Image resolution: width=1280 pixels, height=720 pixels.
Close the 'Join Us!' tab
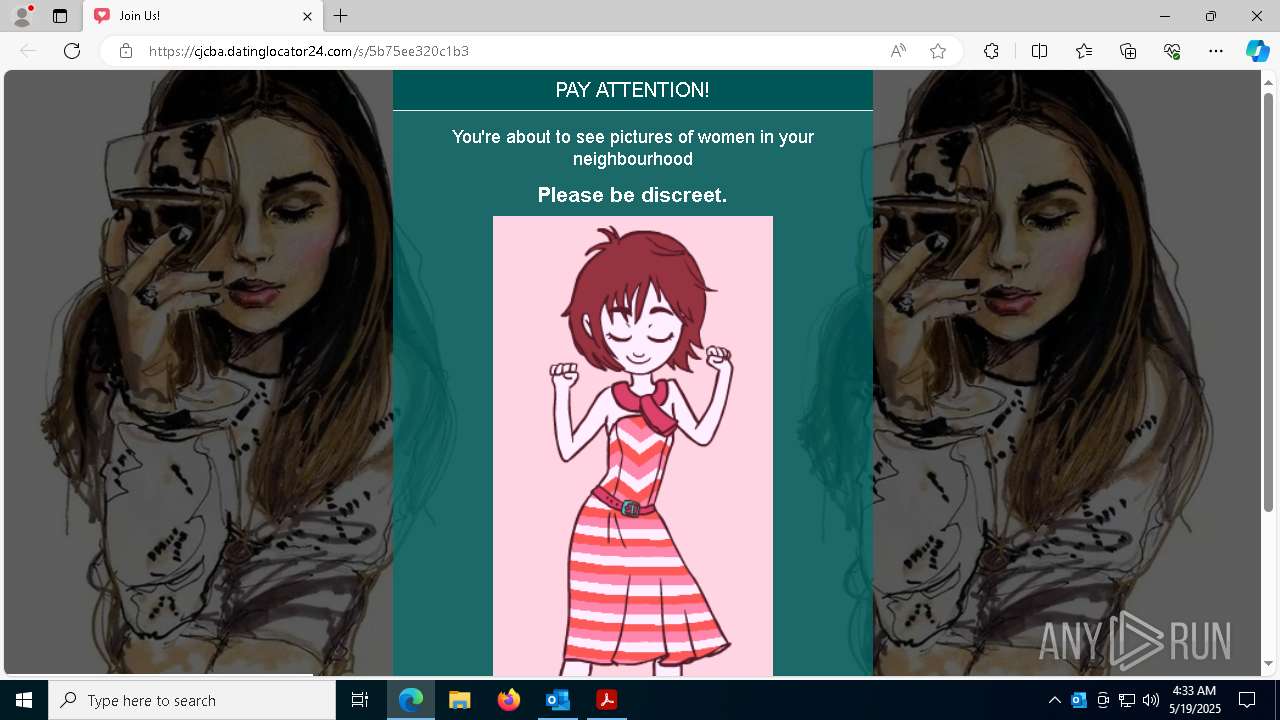pyautogui.click(x=308, y=16)
